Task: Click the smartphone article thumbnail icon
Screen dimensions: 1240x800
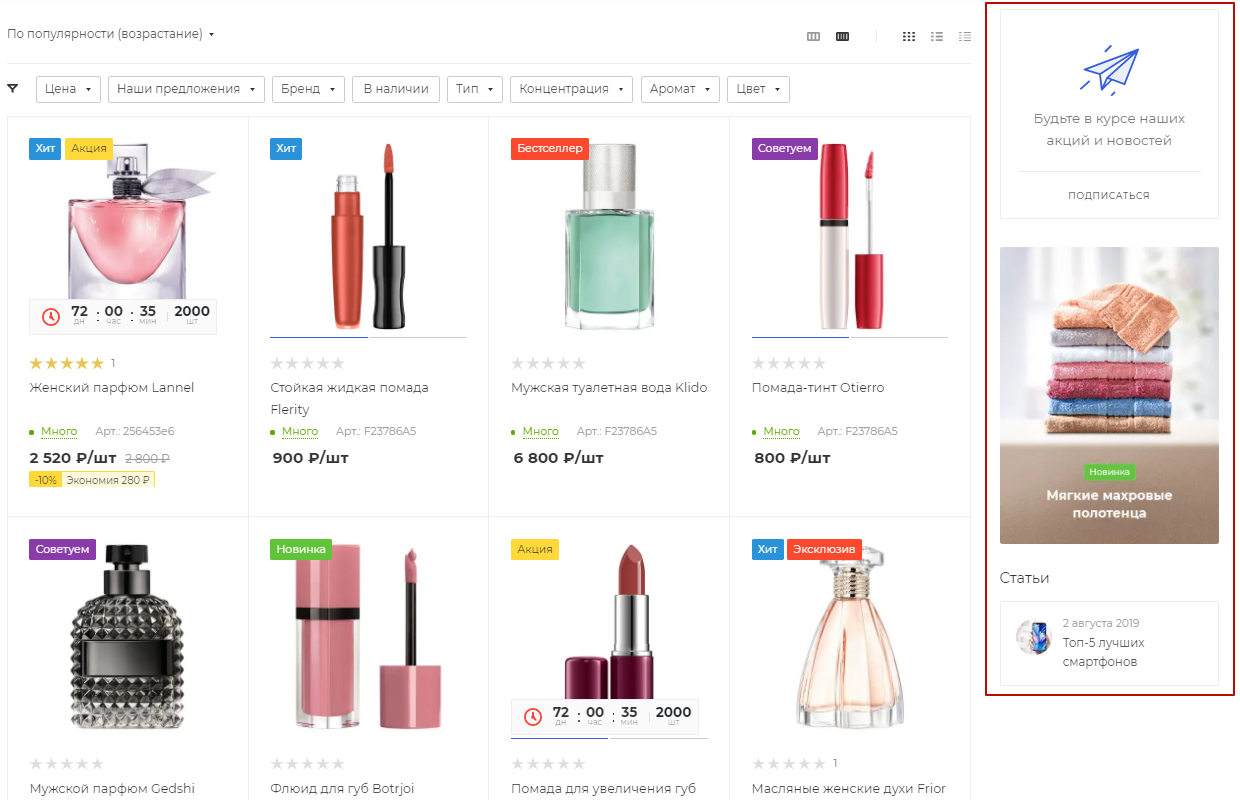Action: pos(1033,637)
